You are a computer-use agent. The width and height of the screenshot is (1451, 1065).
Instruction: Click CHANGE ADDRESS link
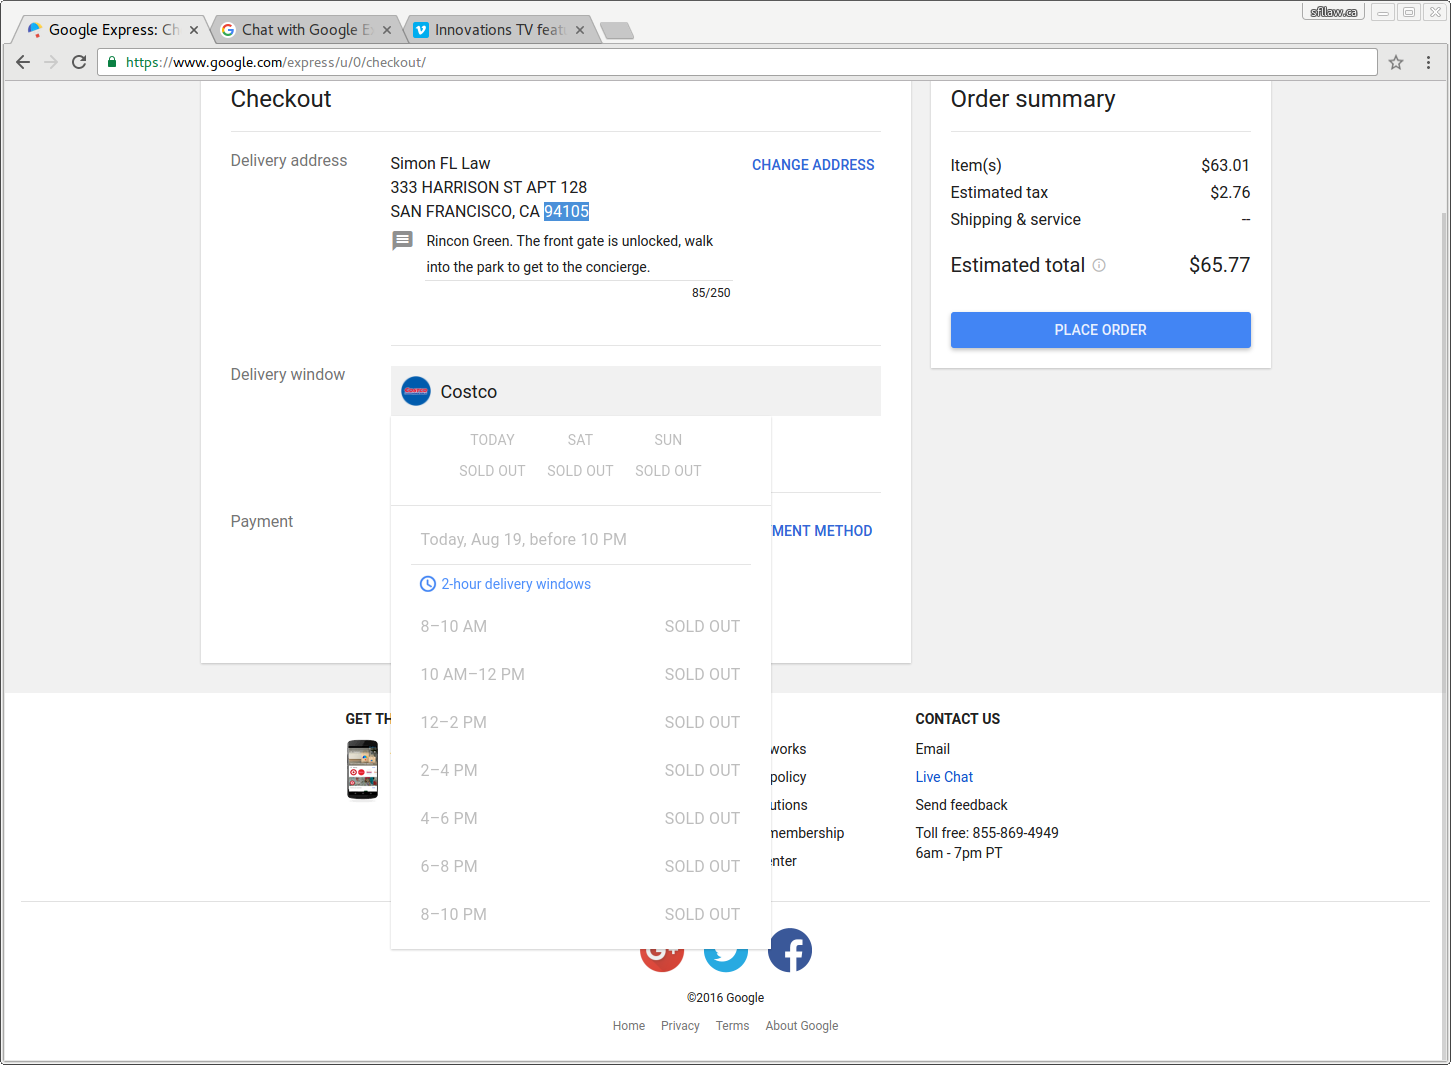(x=813, y=165)
